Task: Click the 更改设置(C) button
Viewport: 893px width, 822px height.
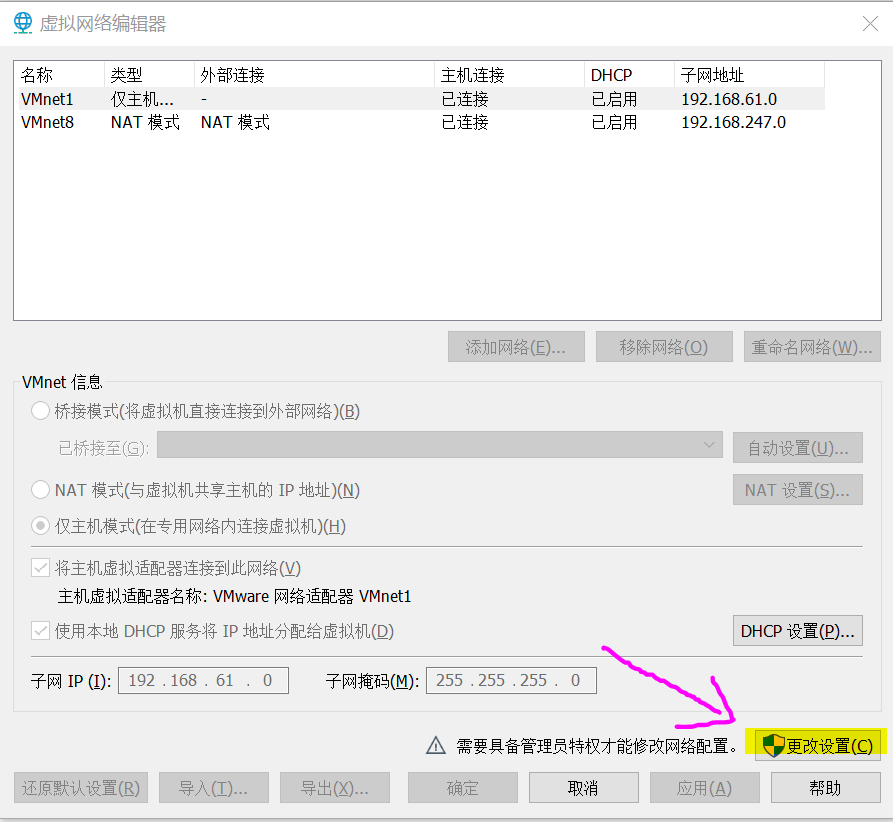Action: click(x=818, y=745)
